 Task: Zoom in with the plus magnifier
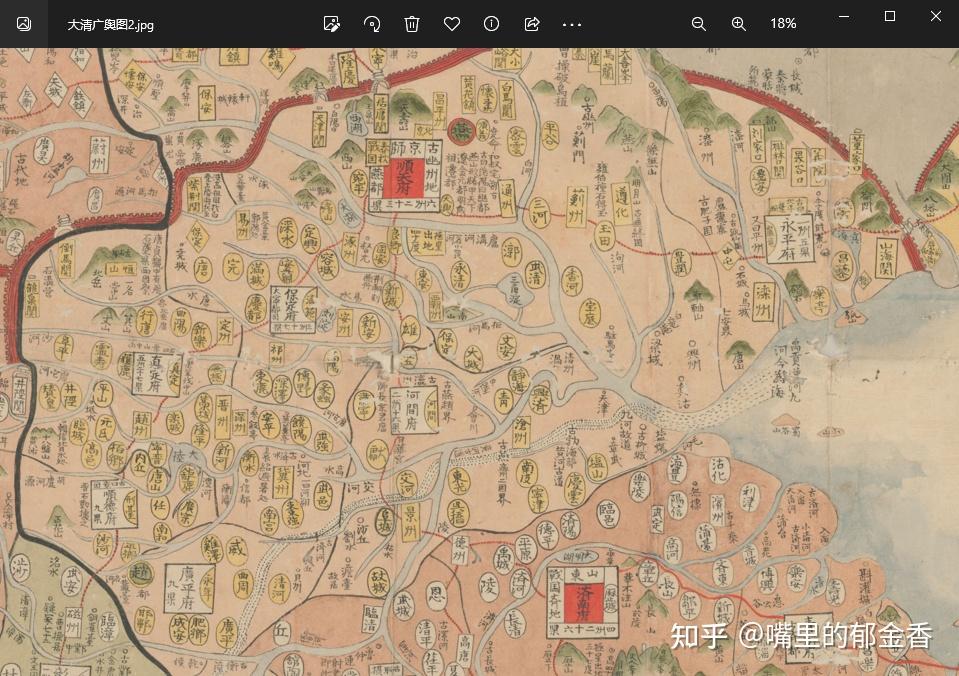(739, 24)
